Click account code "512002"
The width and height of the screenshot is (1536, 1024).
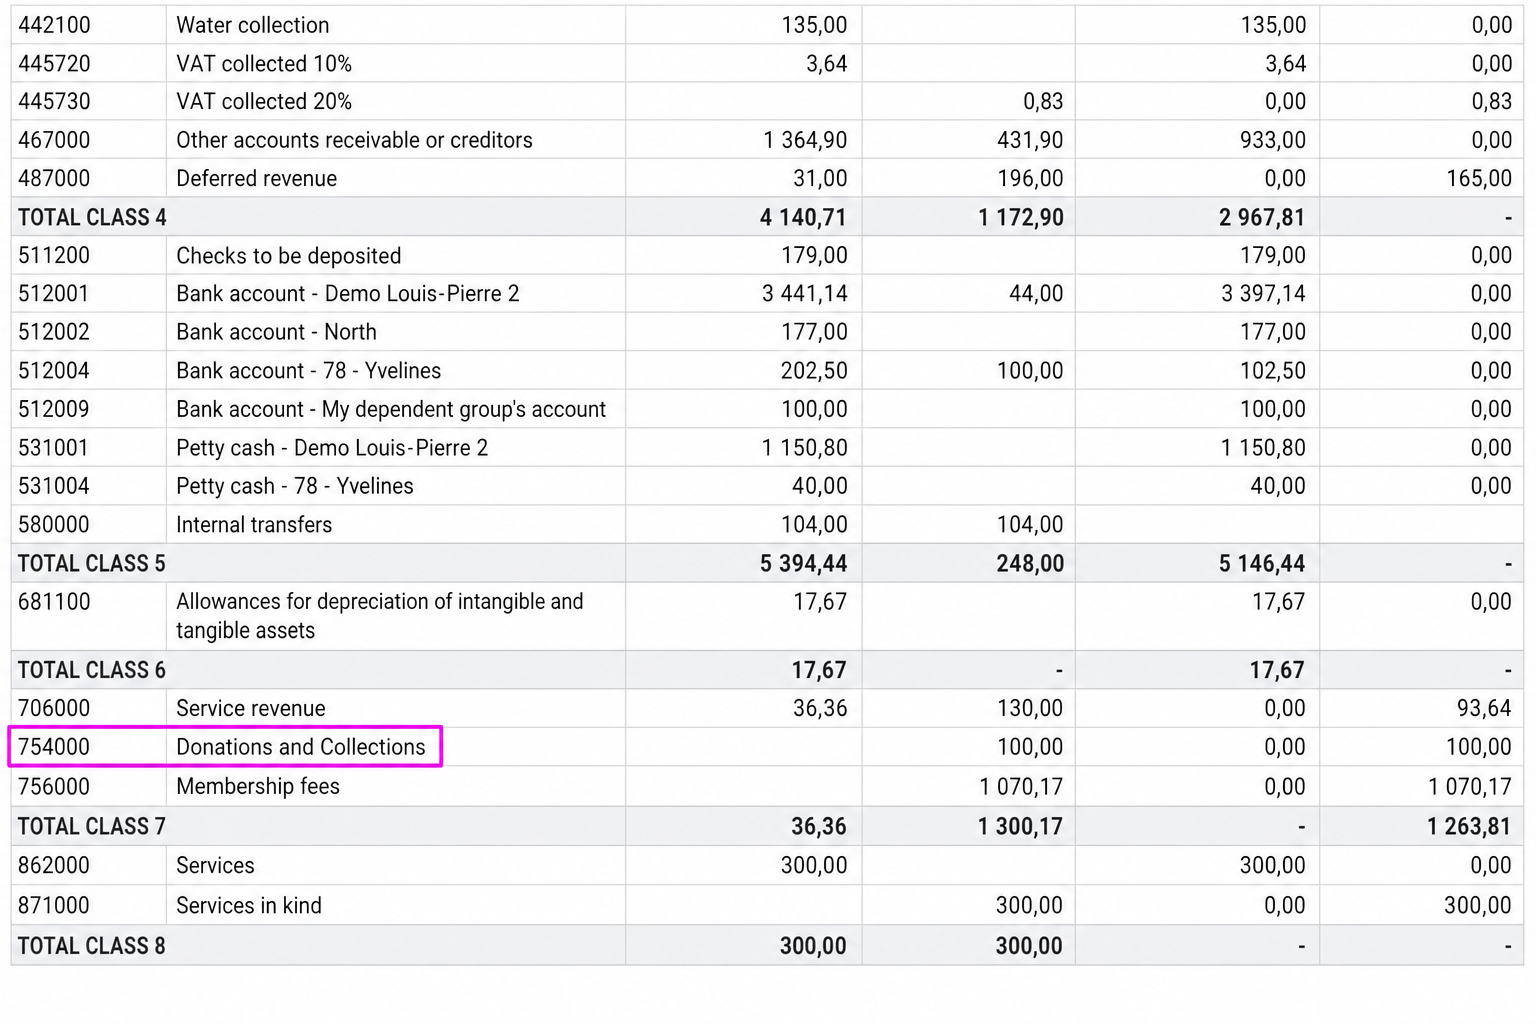54,332
